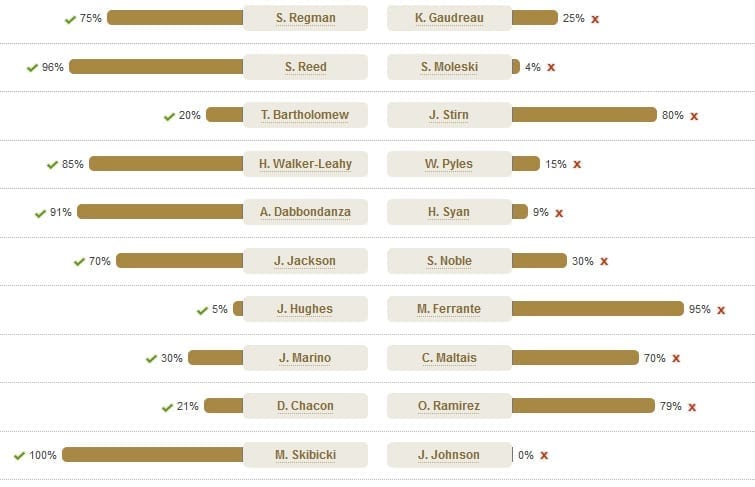Click J. Marino's 30% vote bar
The image size is (755, 487).
[216, 357]
